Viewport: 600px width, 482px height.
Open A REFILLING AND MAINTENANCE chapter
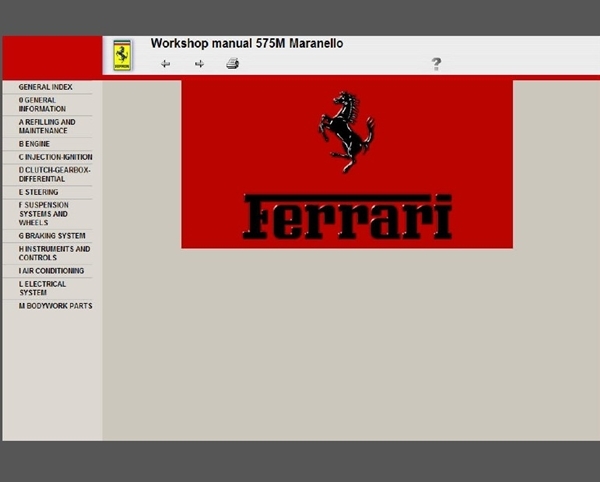pos(47,126)
